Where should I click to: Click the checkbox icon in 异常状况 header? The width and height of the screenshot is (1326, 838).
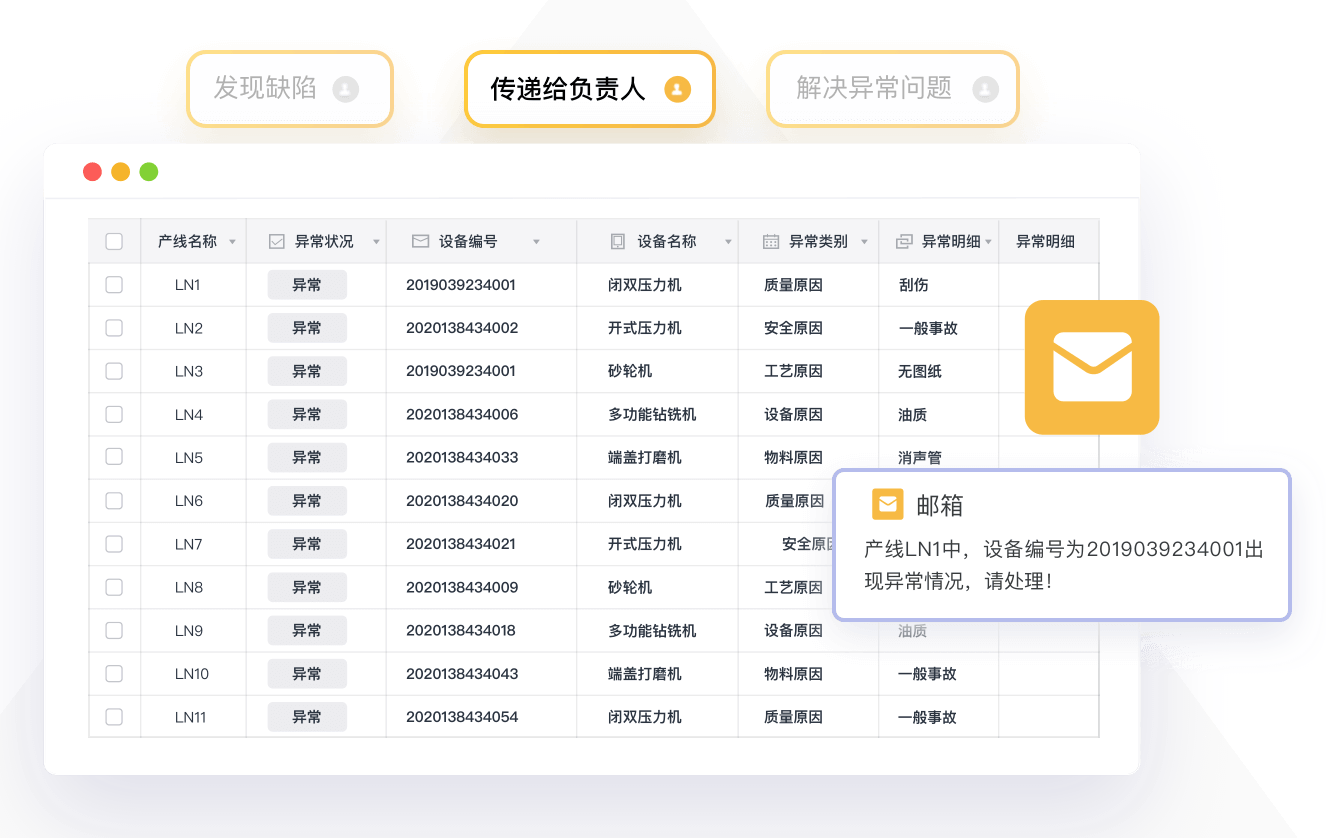pos(277,242)
